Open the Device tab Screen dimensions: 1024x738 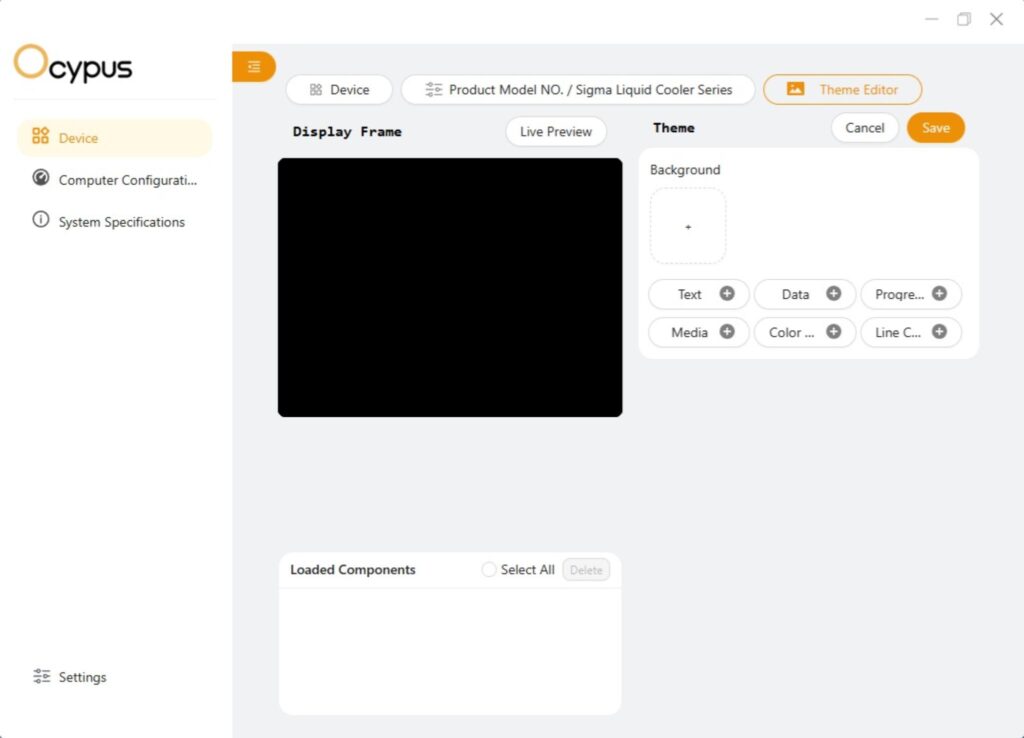[339, 89]
